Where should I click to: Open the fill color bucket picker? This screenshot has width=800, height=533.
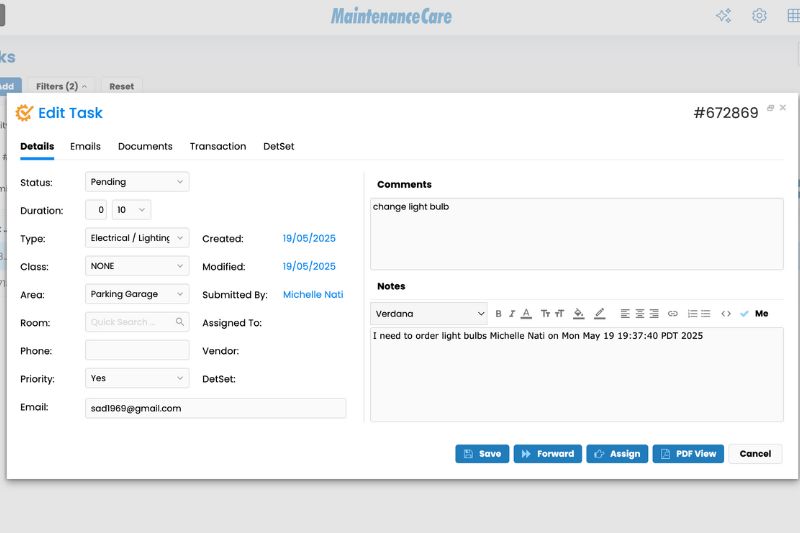(x=579, y=314)
